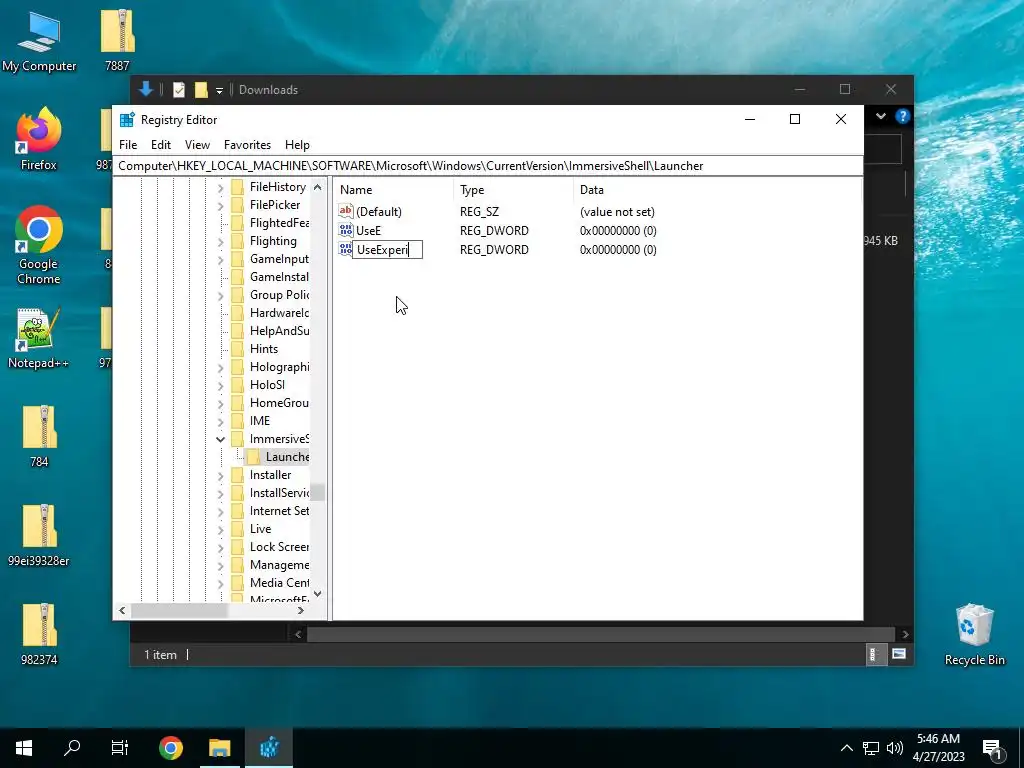Open the Favorites menu
This screenshot has height=768, width=1024.
click(247, 145)
